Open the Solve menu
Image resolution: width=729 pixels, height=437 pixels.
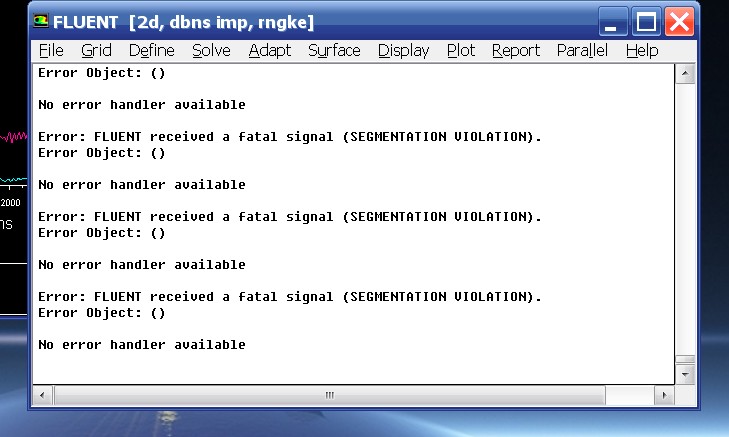211,50
